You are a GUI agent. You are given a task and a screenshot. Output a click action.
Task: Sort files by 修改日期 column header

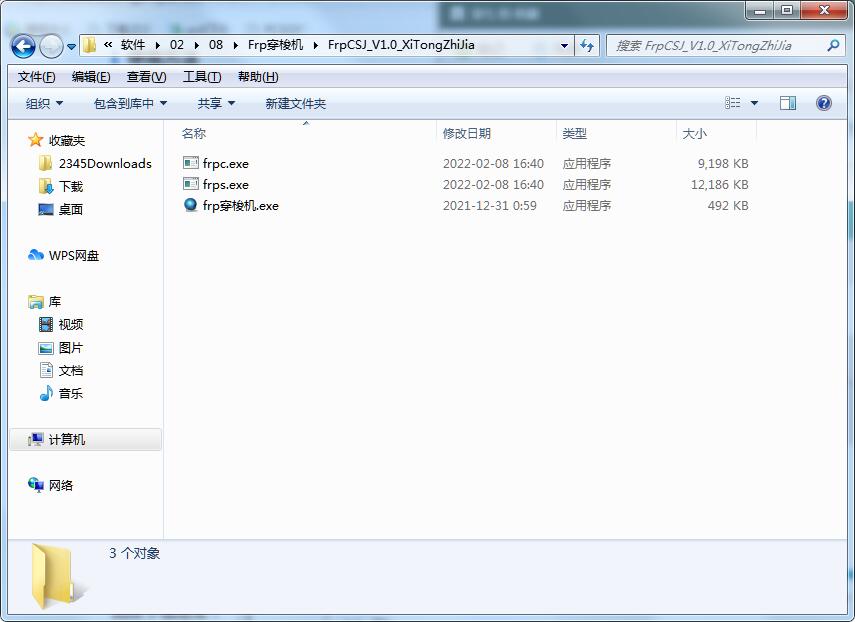tap(467, 133)
